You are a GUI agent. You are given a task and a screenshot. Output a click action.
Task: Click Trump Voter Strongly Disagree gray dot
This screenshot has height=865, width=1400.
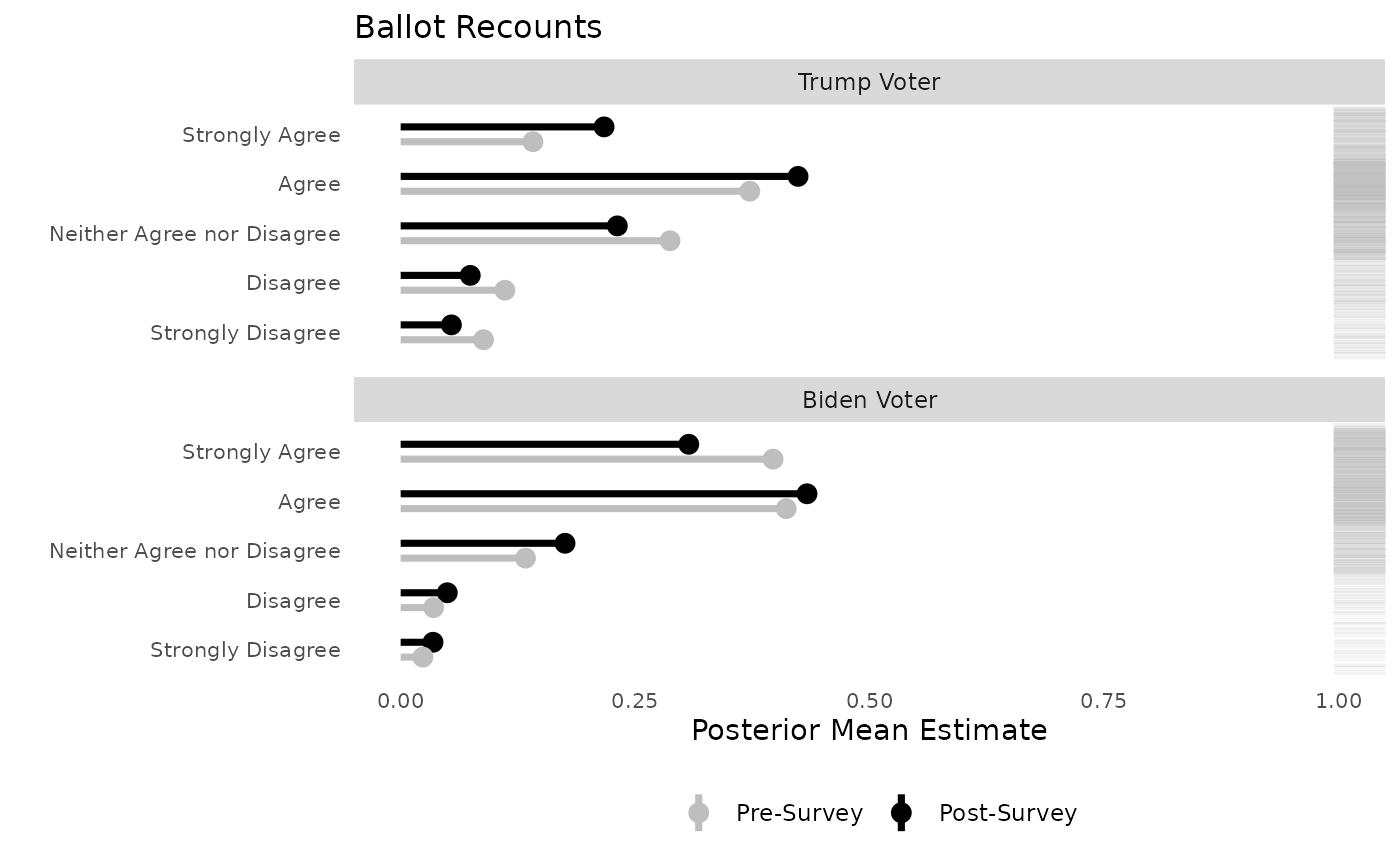tap(484, 340)
